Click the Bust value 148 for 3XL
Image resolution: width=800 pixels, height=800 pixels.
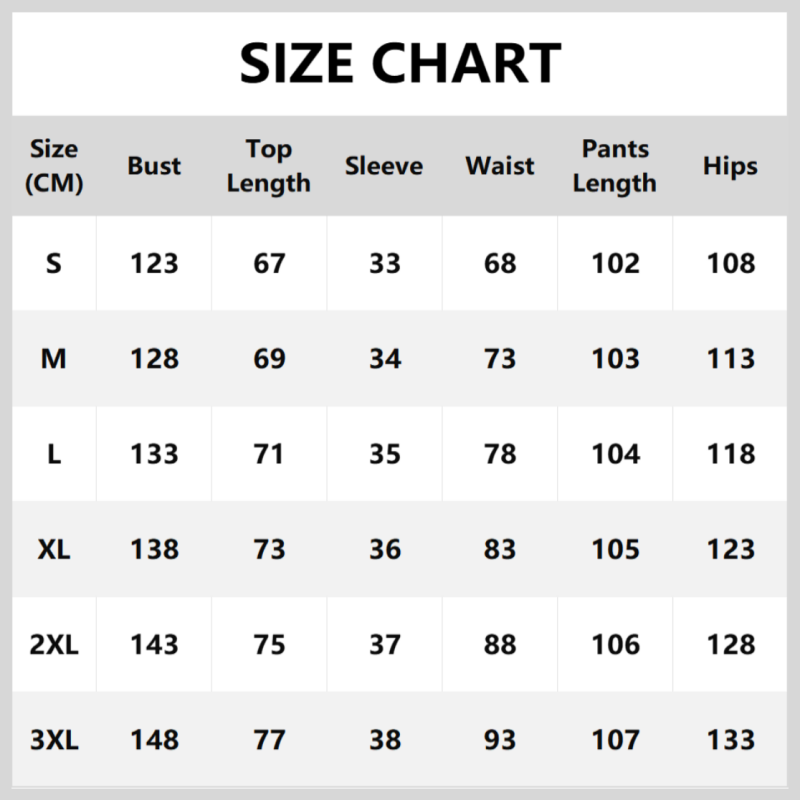coord(154,740)
